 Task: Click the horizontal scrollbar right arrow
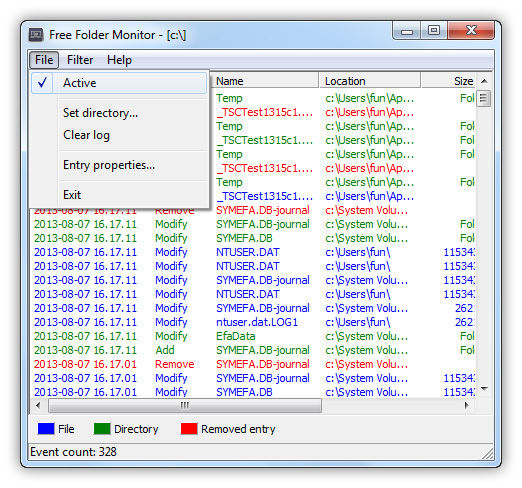point(467,405)
